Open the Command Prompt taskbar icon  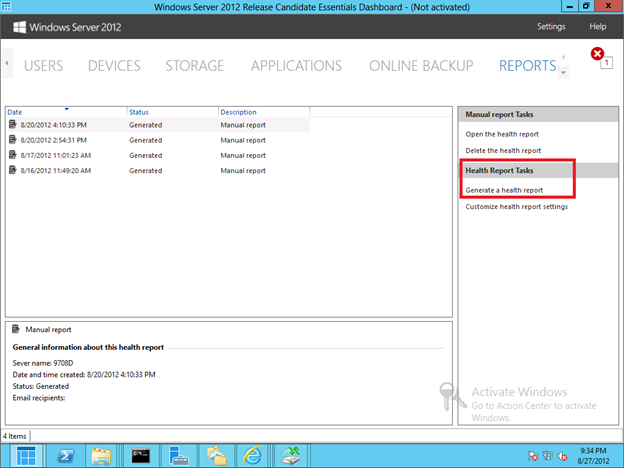pyautogui.click(x=141, y=456)
